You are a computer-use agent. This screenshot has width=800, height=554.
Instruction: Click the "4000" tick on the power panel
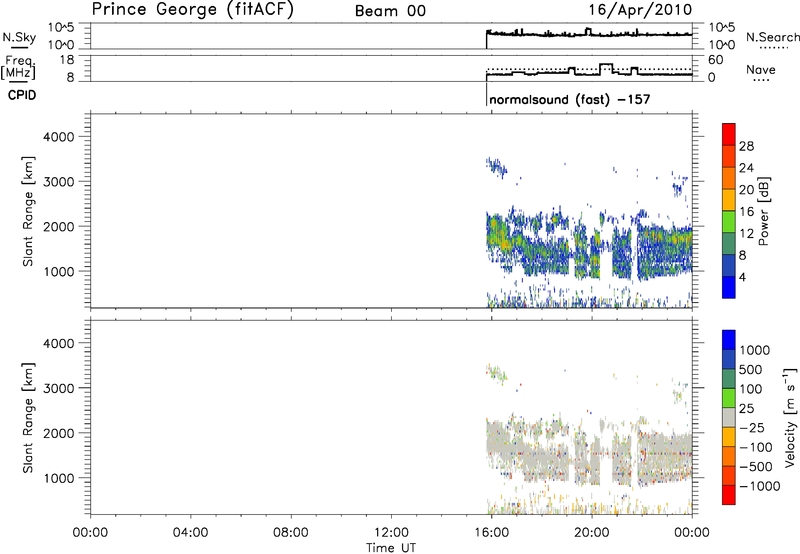coord(59,137)
